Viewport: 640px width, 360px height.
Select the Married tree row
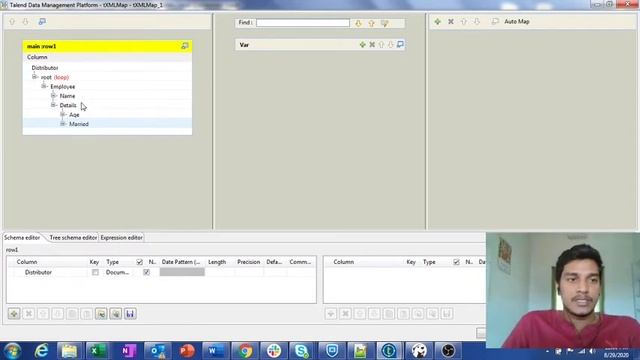click(x=107, y=124)
